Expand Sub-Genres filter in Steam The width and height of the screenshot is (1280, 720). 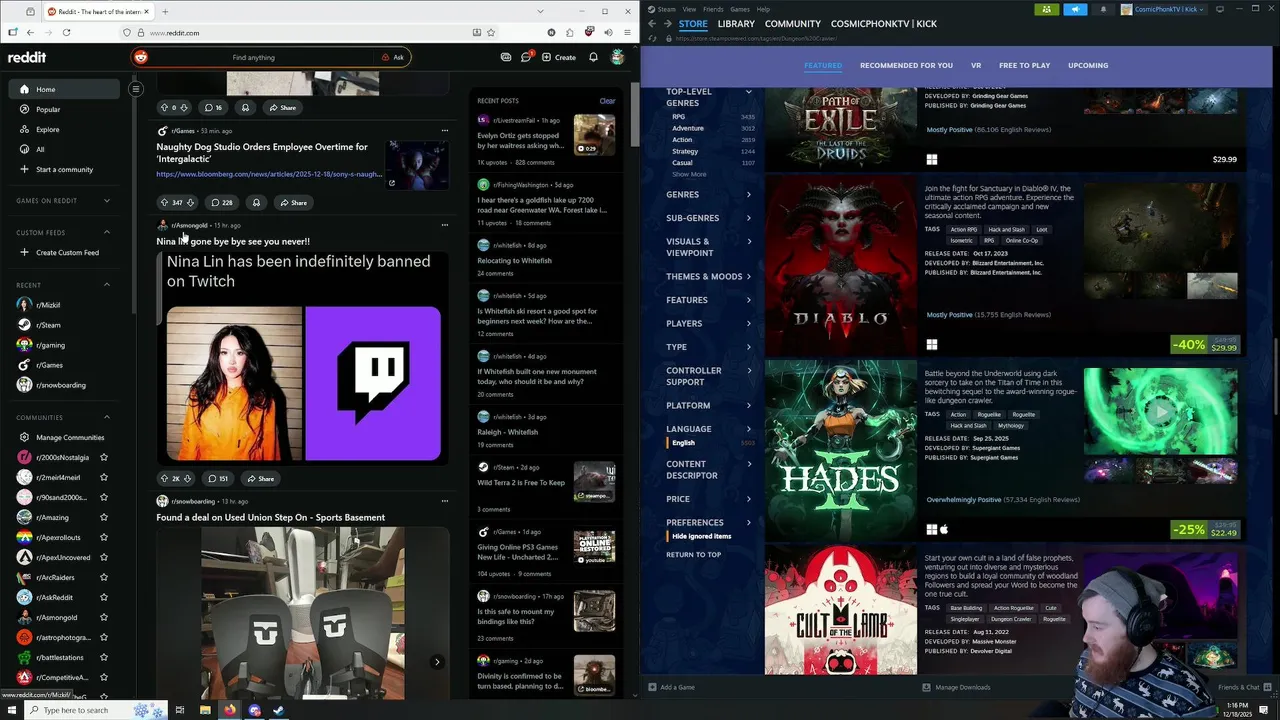click(x=709, y=218)
